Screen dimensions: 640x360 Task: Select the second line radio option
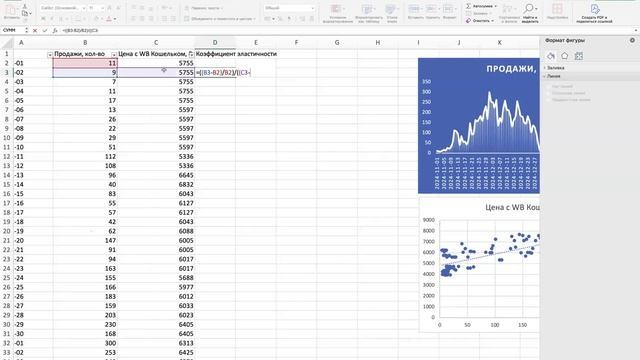click(548, 93)
